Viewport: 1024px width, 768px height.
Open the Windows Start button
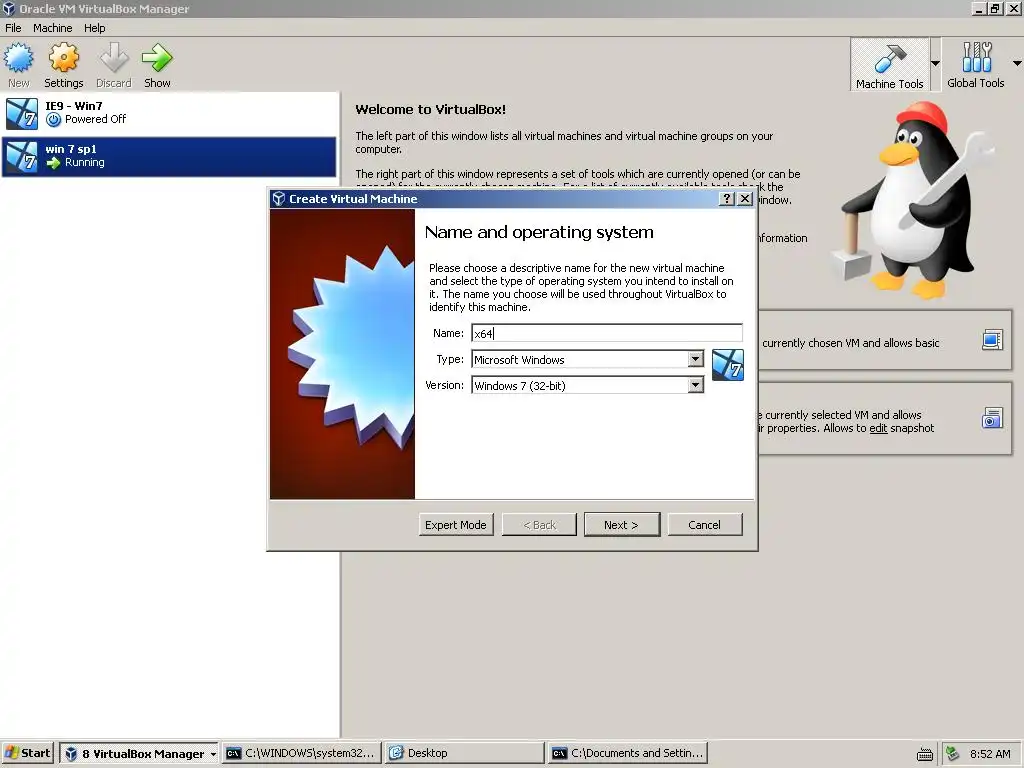27,753
